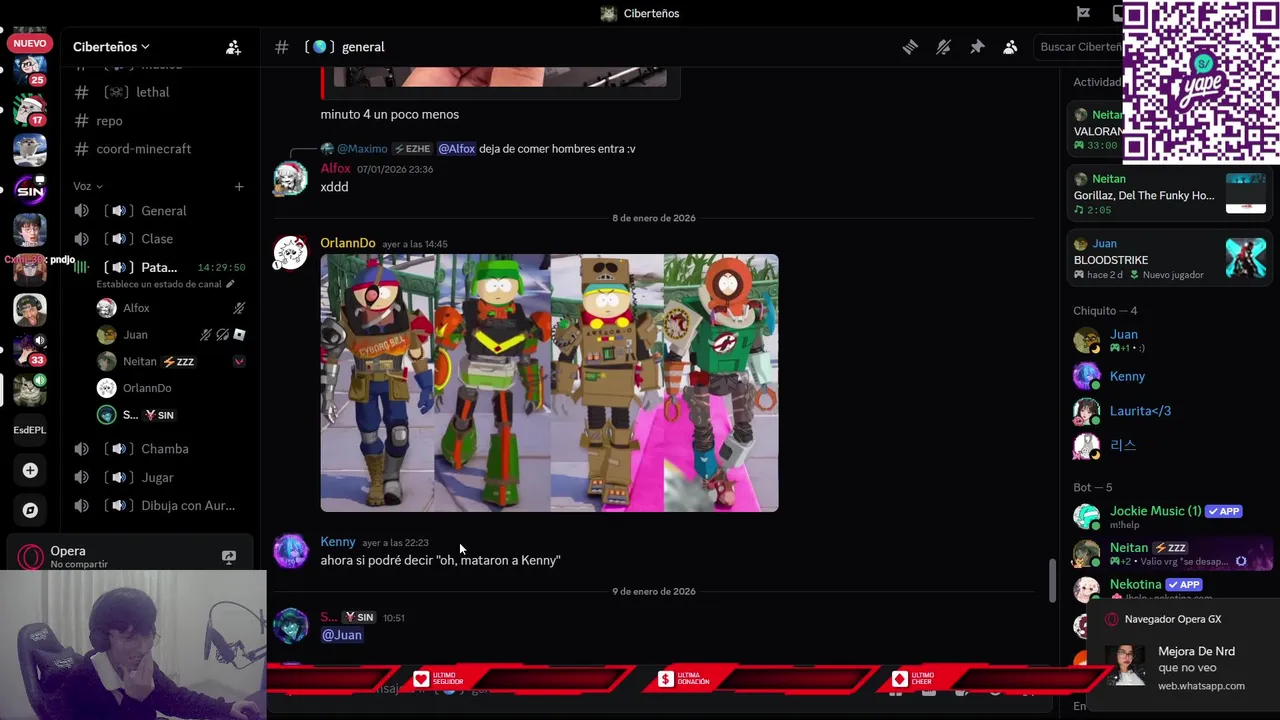Click the BLOODSTRIKE game thumbnail
1280x720 pixels.
(1246, 258)
